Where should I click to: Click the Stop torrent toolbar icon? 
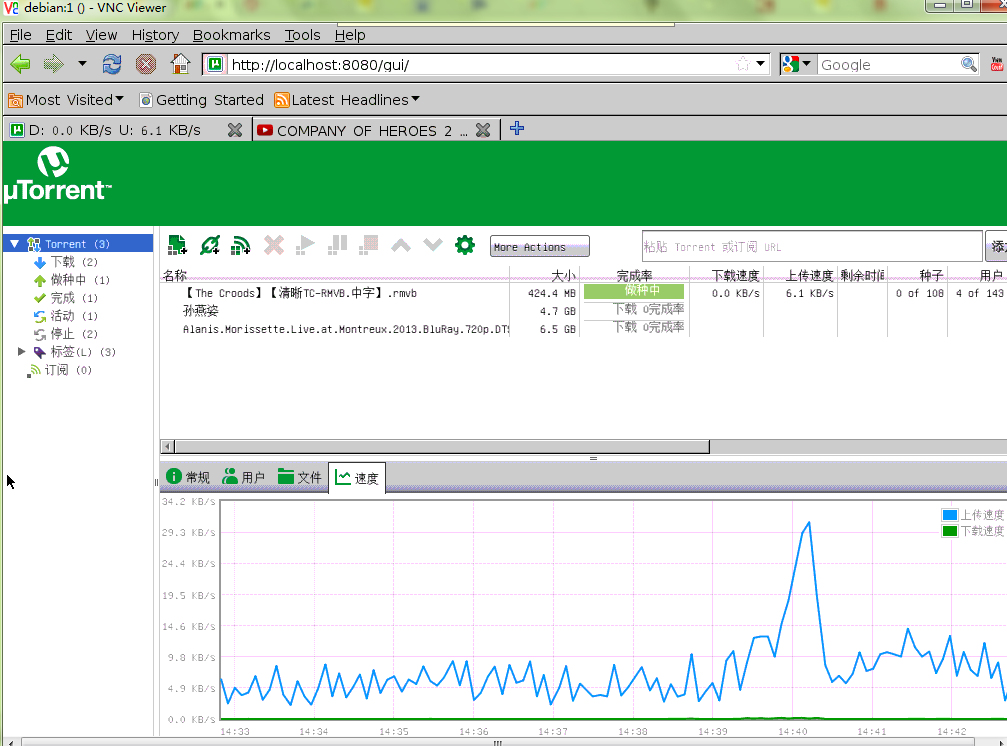click(369, 245)
